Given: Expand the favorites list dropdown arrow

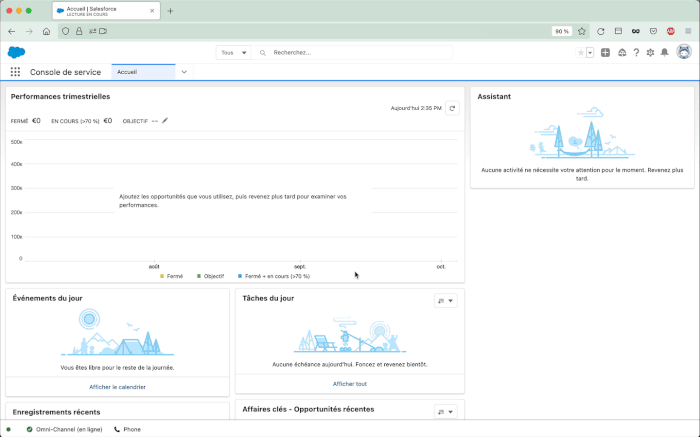Looking at the screenshot, I should 590,53.
